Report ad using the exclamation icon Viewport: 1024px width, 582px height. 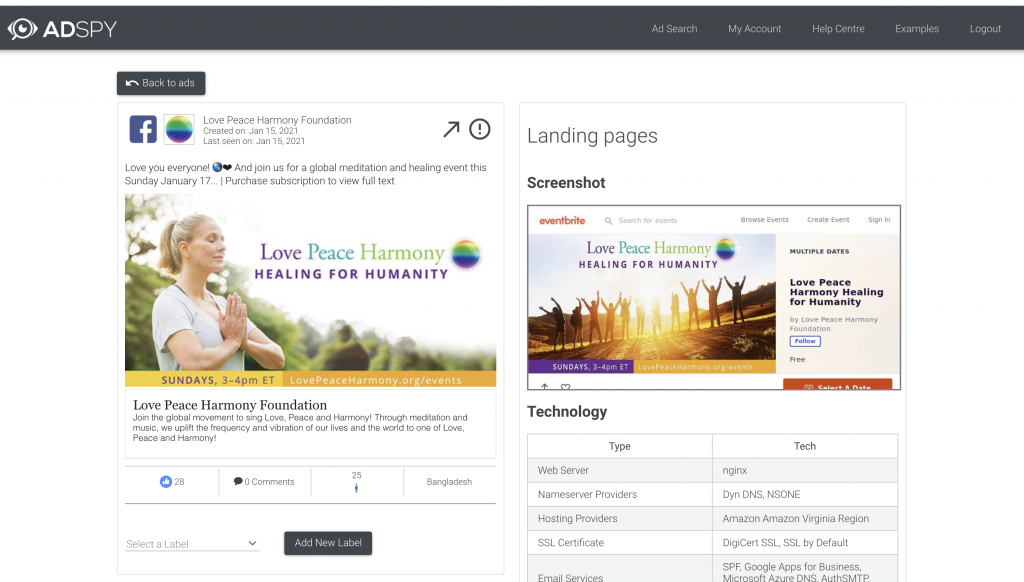point(480,129)
